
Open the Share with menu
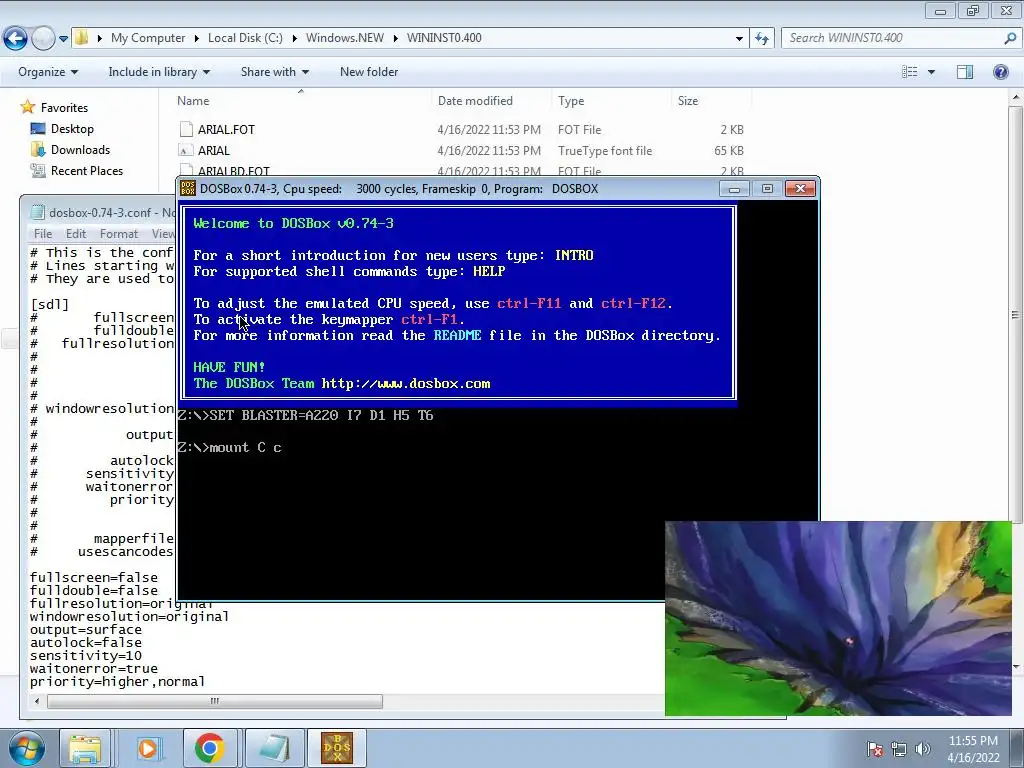(274, 72)
